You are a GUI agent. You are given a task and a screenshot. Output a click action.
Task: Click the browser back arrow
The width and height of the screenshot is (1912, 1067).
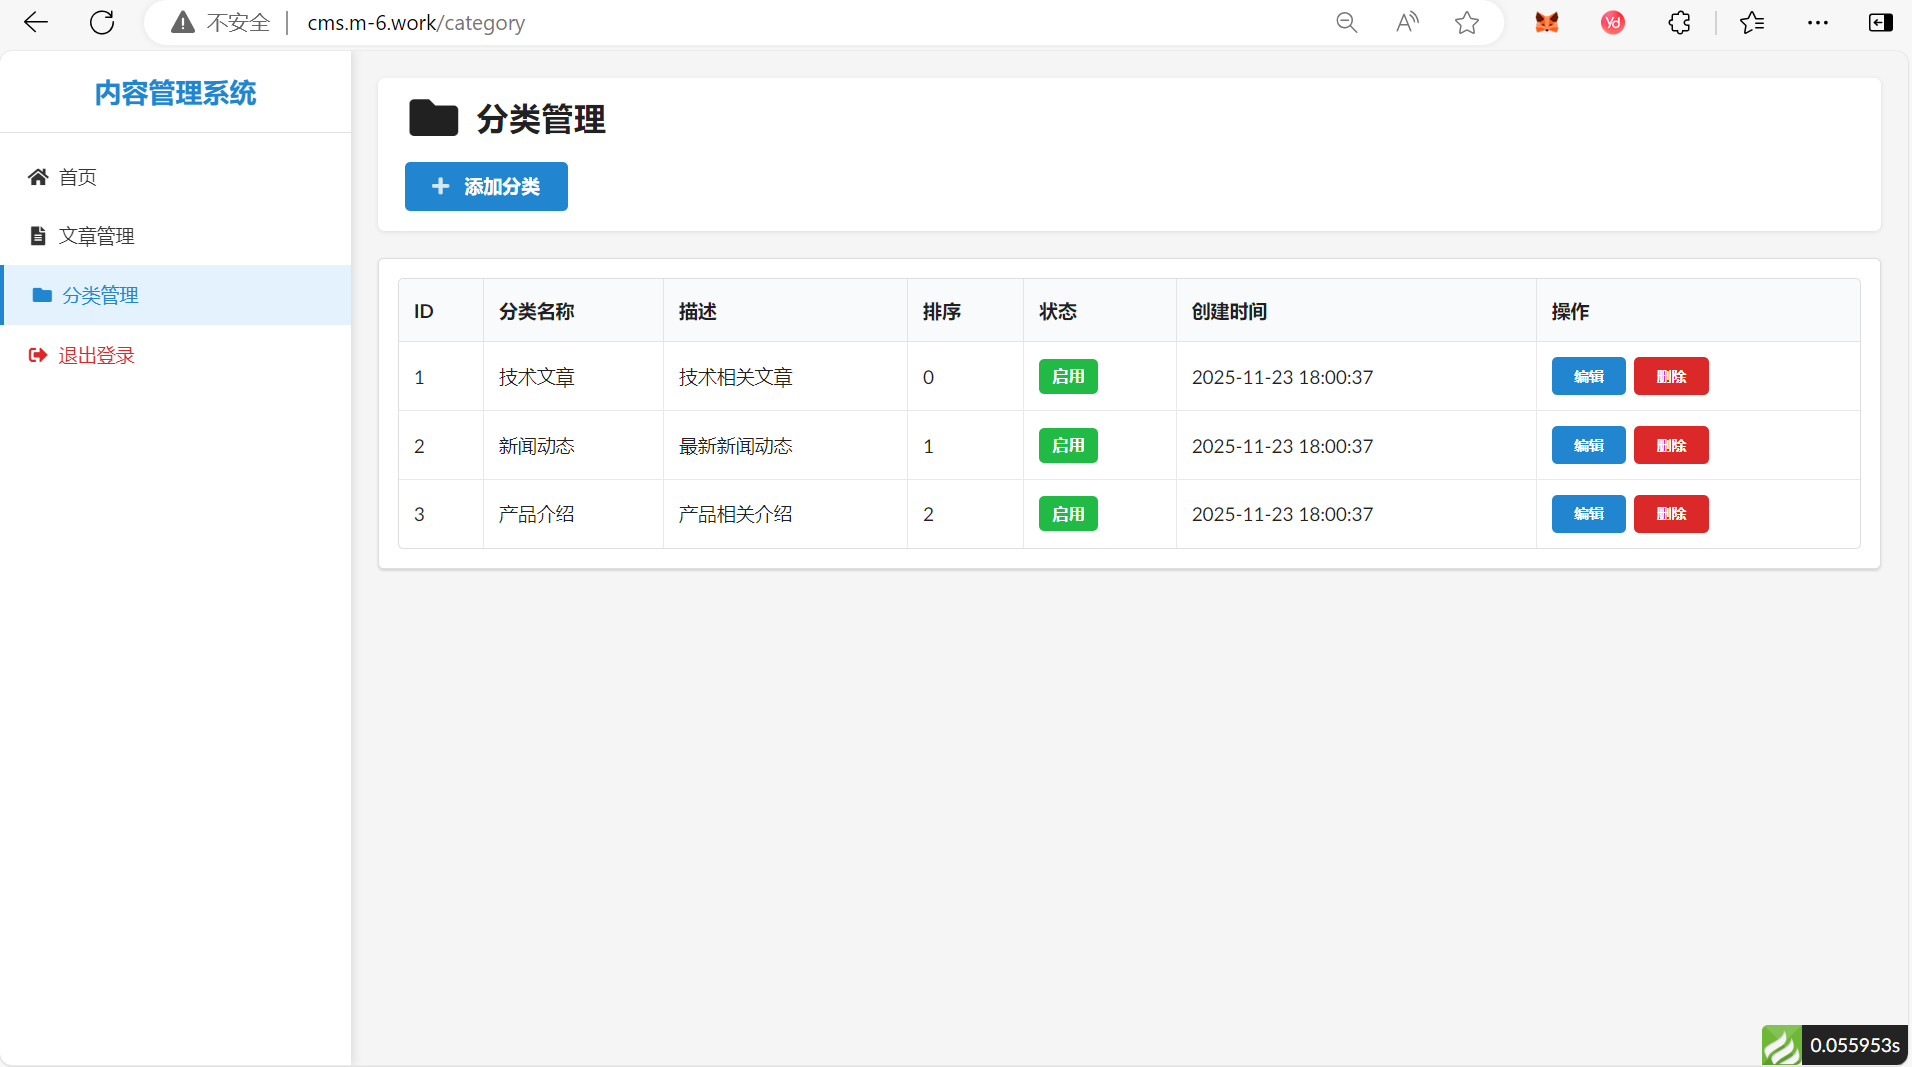point(36,22)
